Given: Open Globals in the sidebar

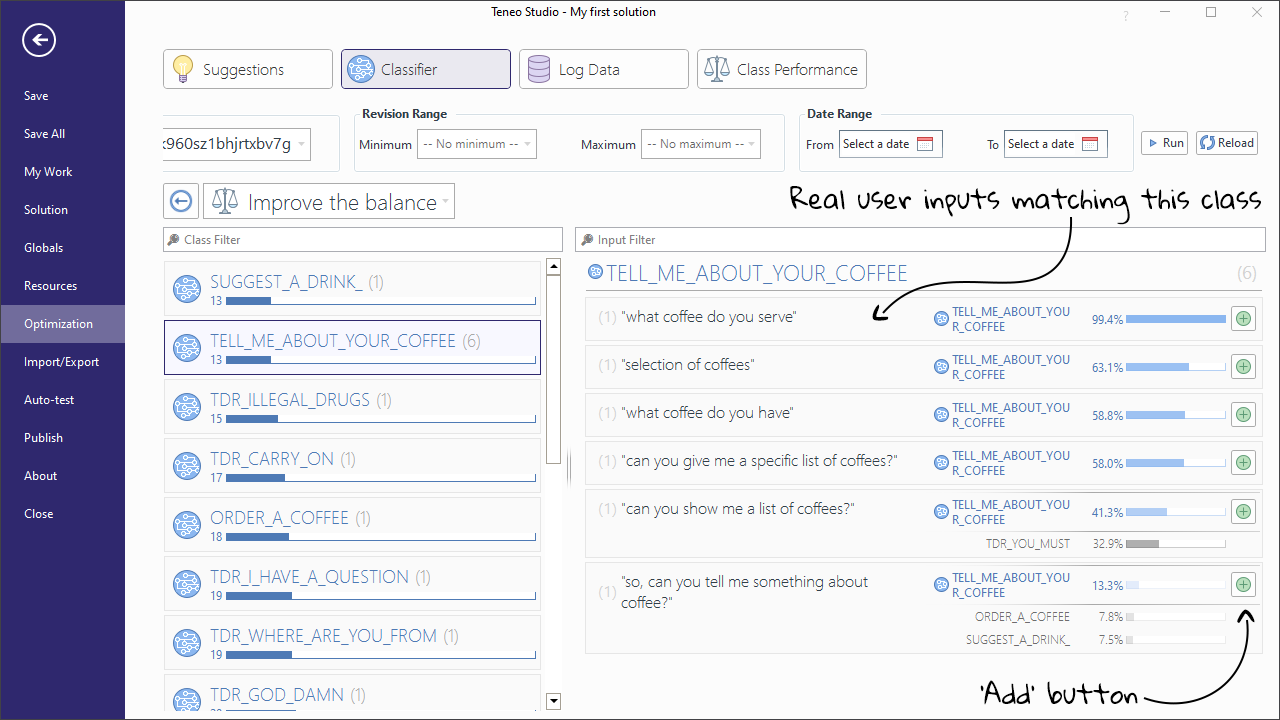Looking at the screenshot, I should point(62,248).
